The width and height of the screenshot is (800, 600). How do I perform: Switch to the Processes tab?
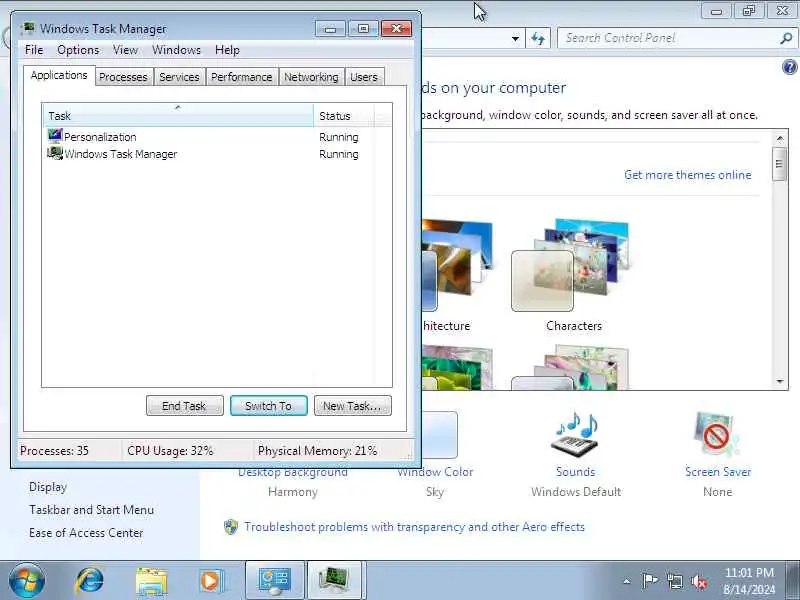tap(123, 77)
